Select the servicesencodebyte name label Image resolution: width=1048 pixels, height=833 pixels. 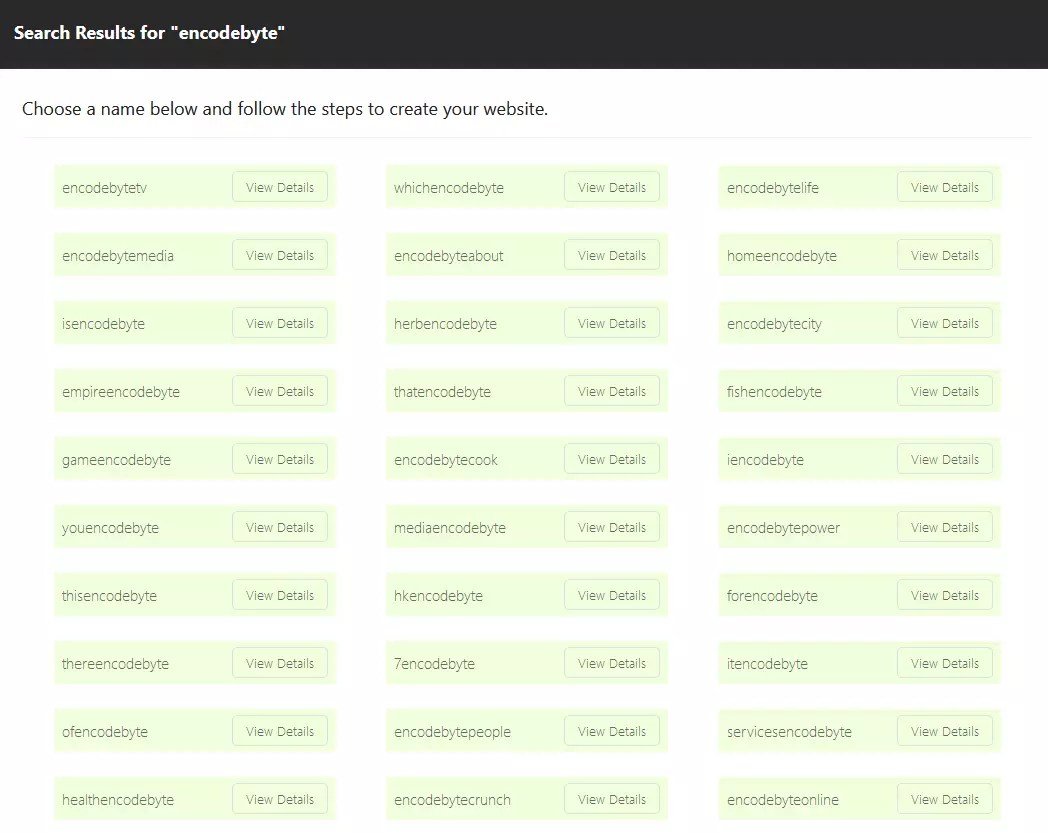[789, 732]
